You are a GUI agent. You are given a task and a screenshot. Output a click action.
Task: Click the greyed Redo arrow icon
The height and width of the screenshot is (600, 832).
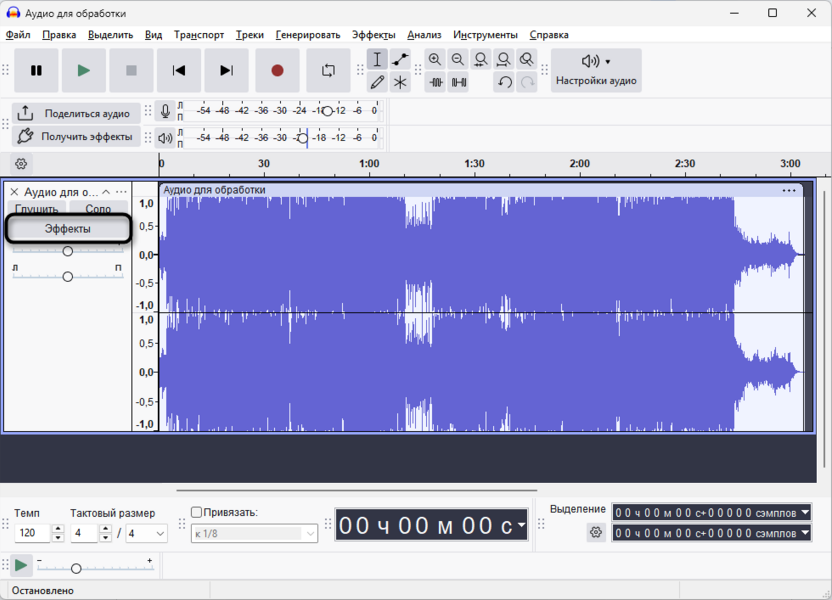click(x=527, y=82)
